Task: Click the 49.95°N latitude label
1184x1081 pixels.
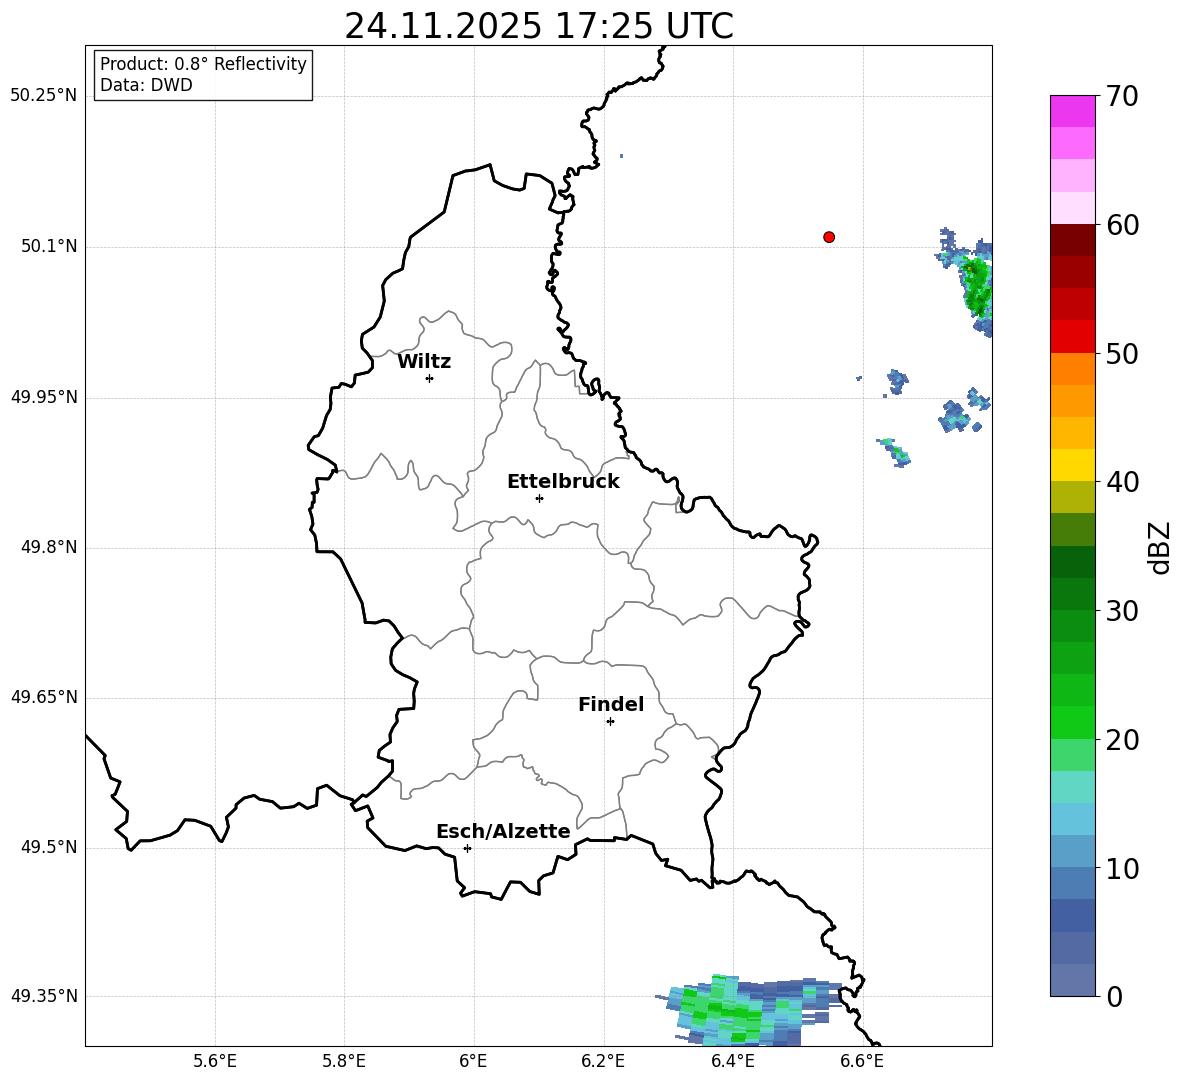Action: [44, 397]
